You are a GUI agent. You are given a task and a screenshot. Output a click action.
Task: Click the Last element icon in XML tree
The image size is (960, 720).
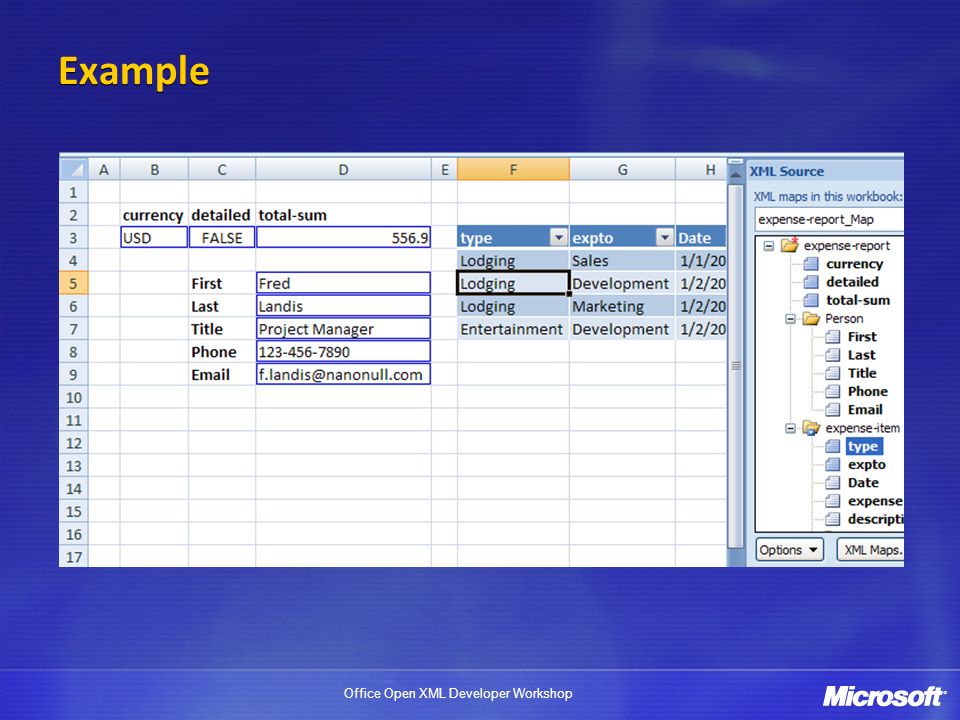[833, 355]
